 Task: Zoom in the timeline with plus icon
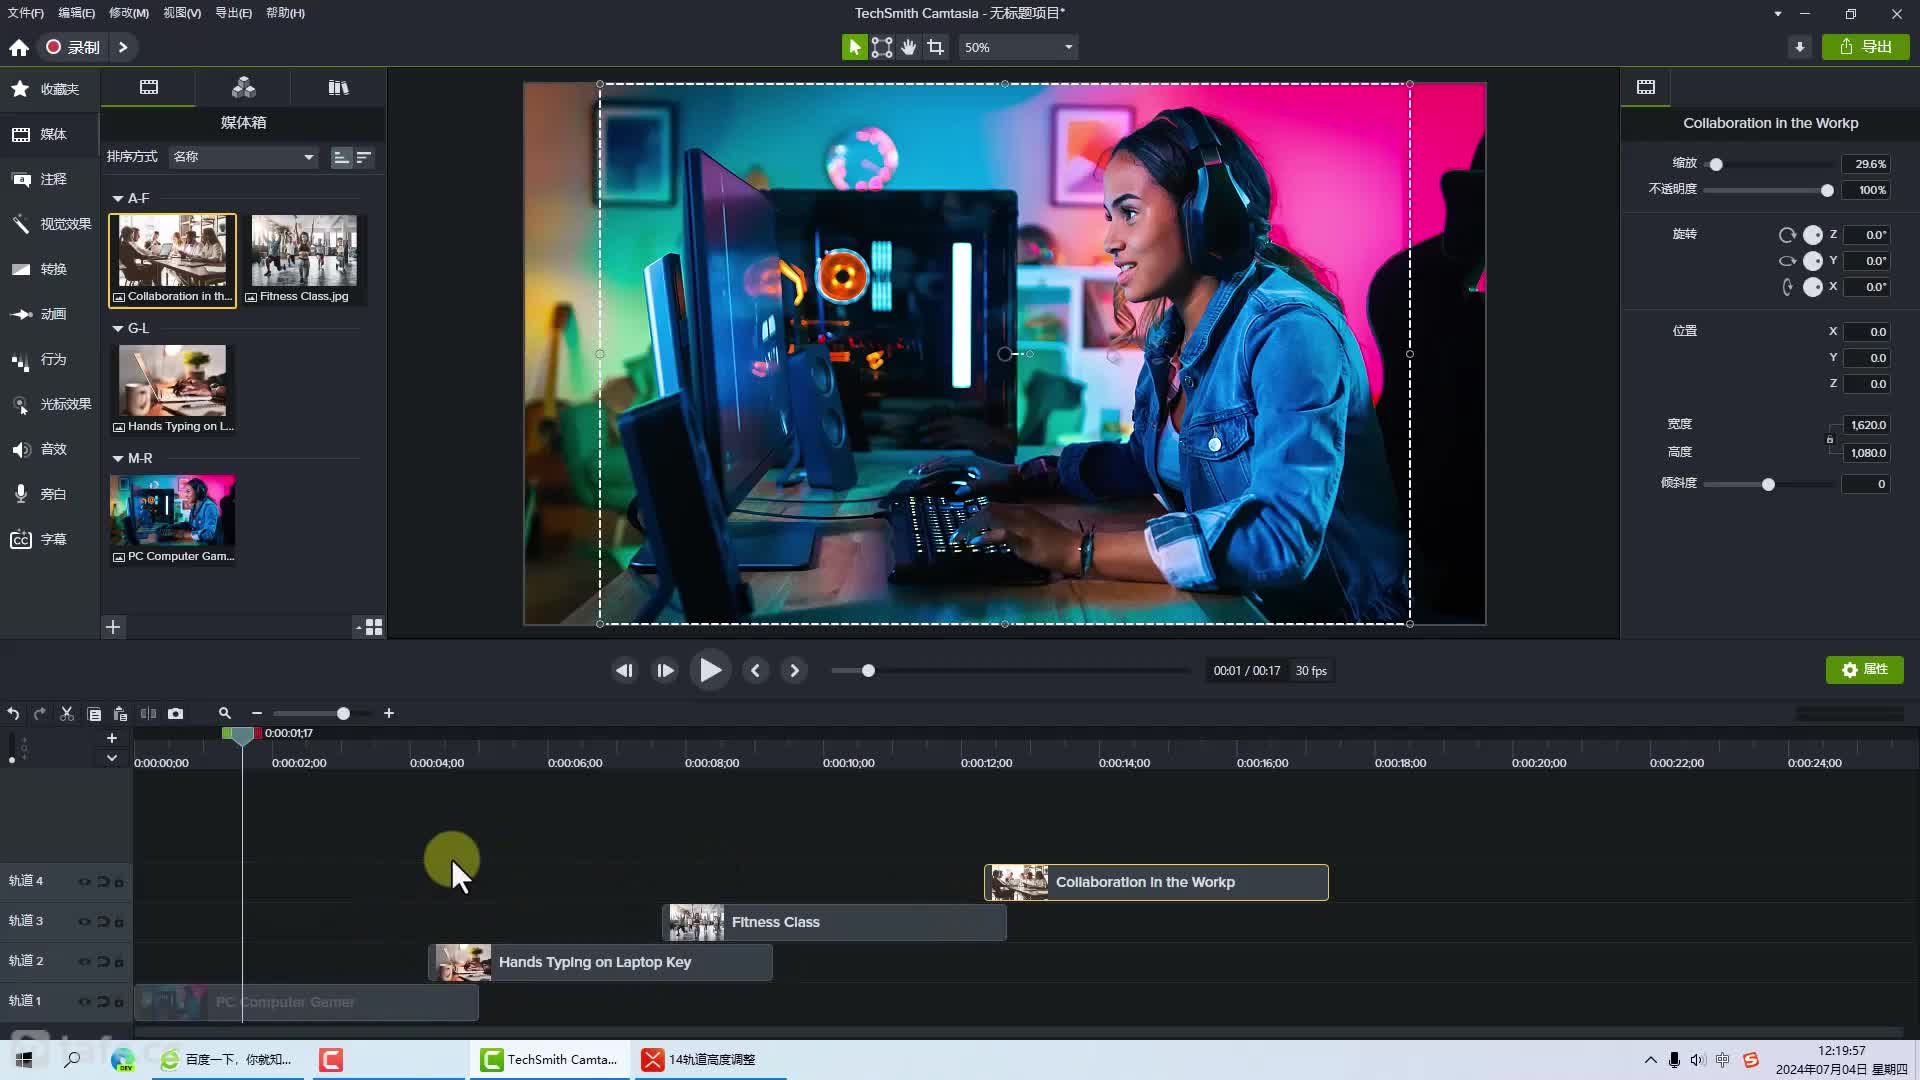pos(389,714)
